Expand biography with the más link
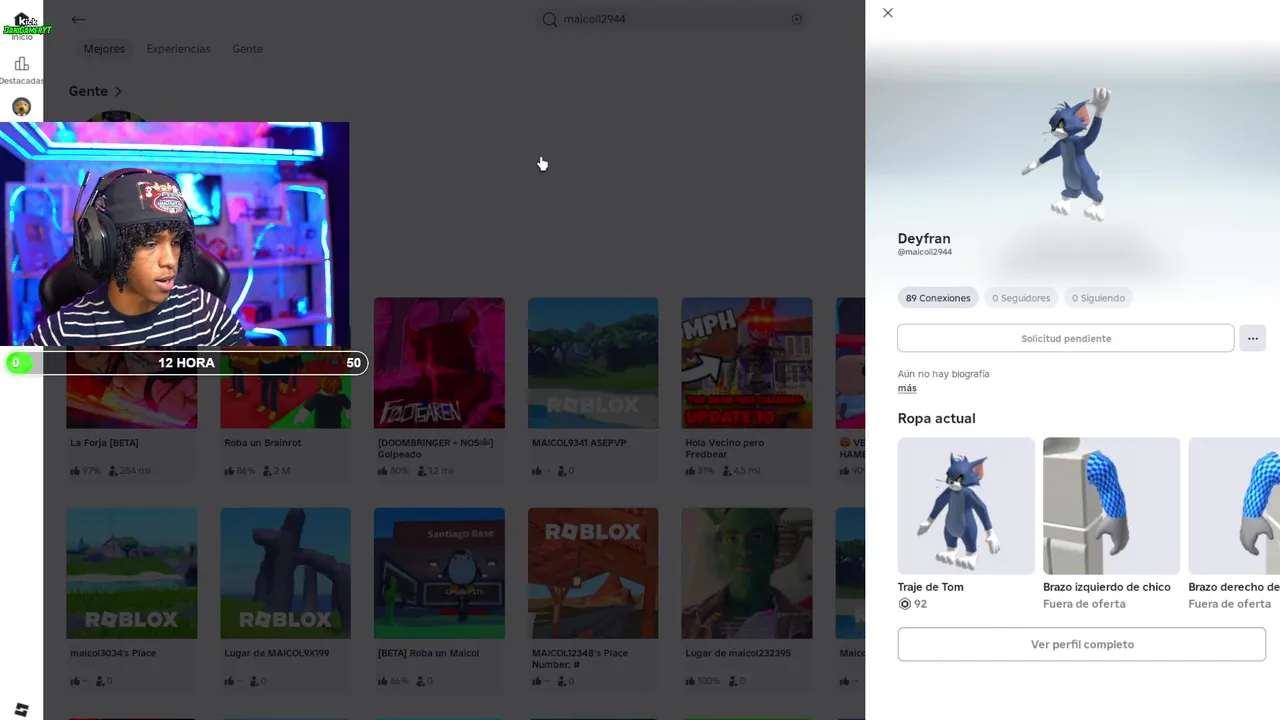 click(x=907, y=388)
